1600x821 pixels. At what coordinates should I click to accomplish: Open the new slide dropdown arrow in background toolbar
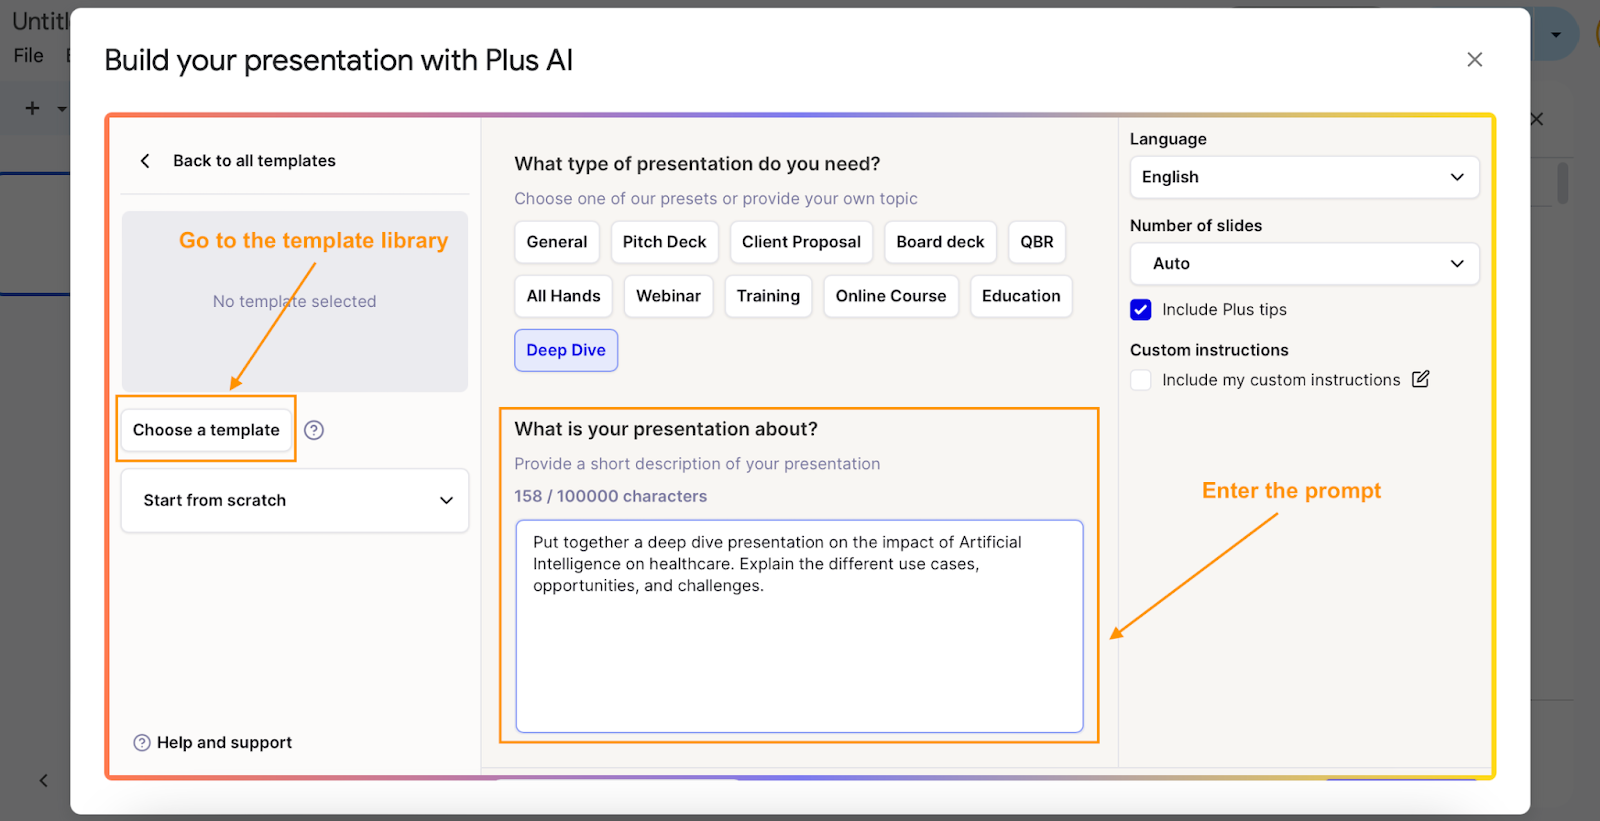[62, 108]
